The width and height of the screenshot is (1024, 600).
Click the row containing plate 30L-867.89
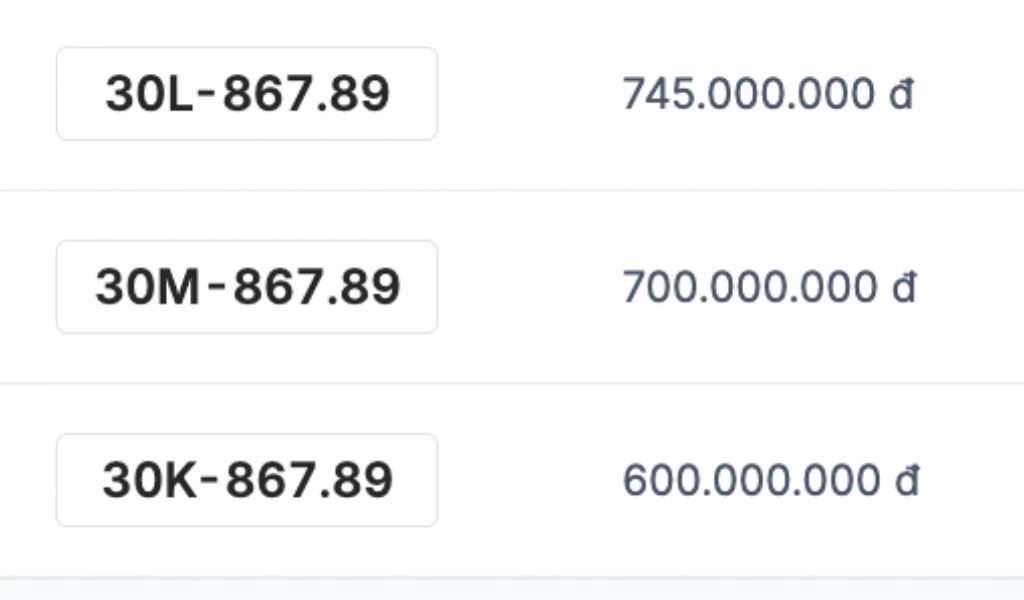(x=512, y=95)
